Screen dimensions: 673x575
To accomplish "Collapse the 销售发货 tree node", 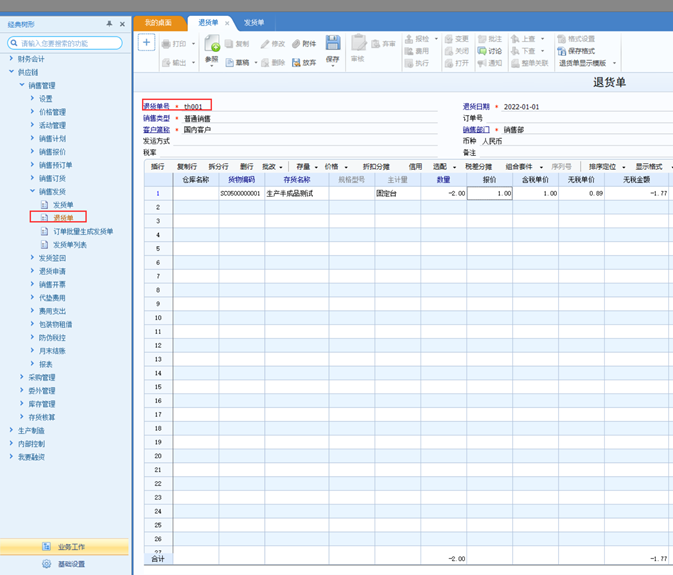I will click(32, 191).
